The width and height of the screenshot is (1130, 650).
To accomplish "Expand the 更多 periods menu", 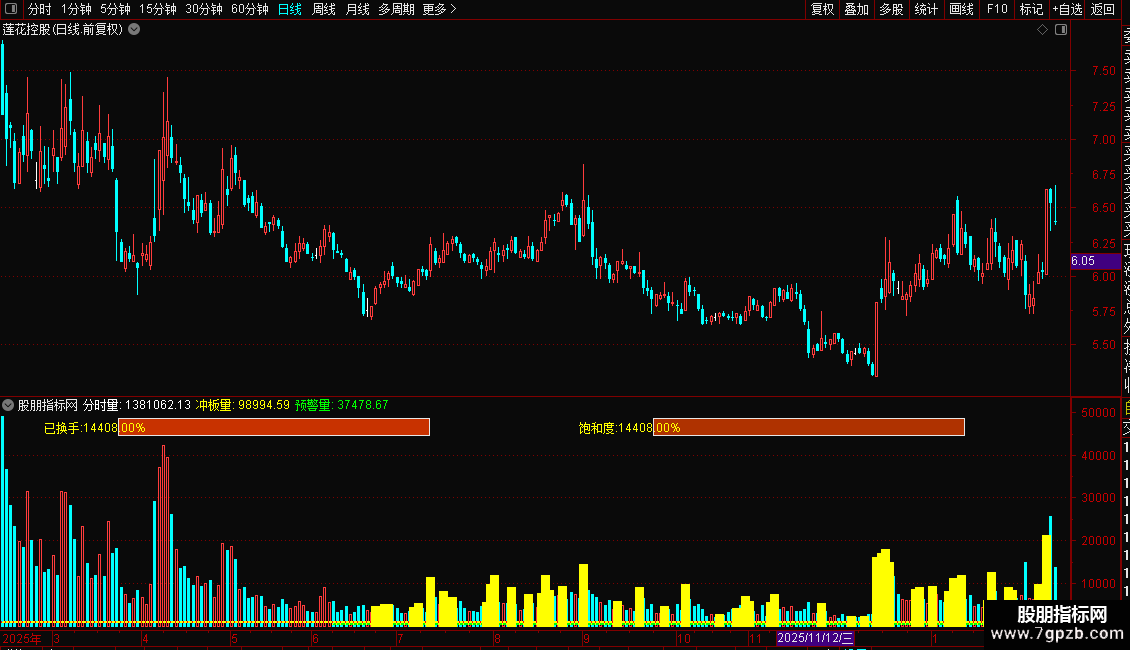I will pos(440,9).
